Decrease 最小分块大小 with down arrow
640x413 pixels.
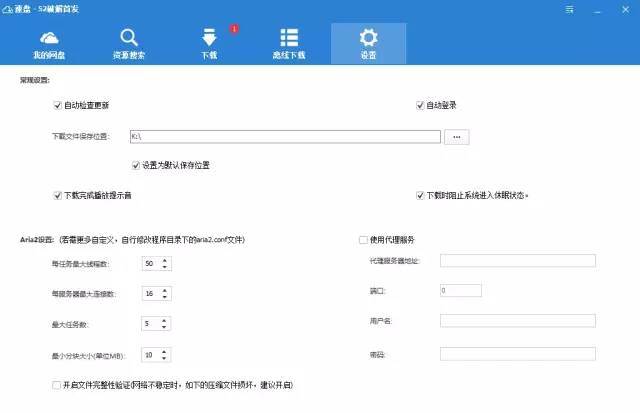[x=165, y=358]
